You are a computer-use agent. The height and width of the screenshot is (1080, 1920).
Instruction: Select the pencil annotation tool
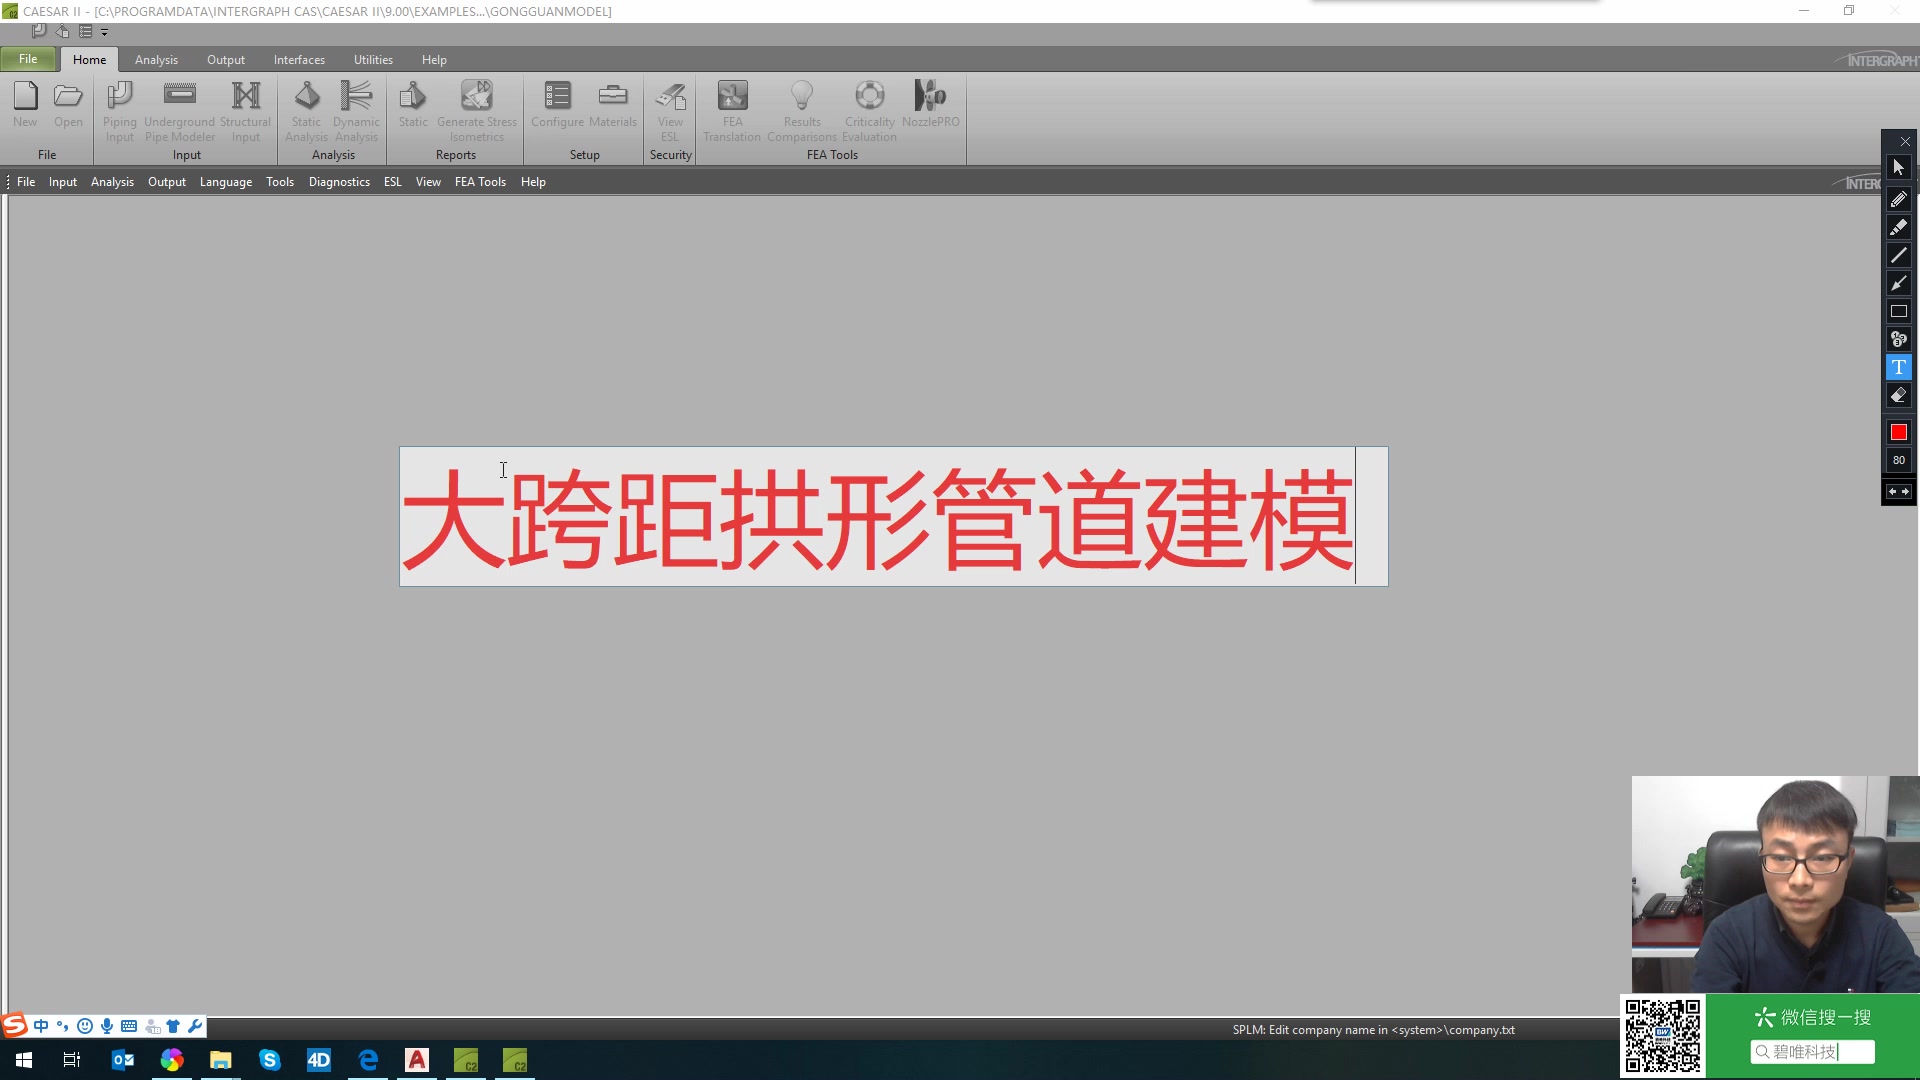(x=1898, y=199)
